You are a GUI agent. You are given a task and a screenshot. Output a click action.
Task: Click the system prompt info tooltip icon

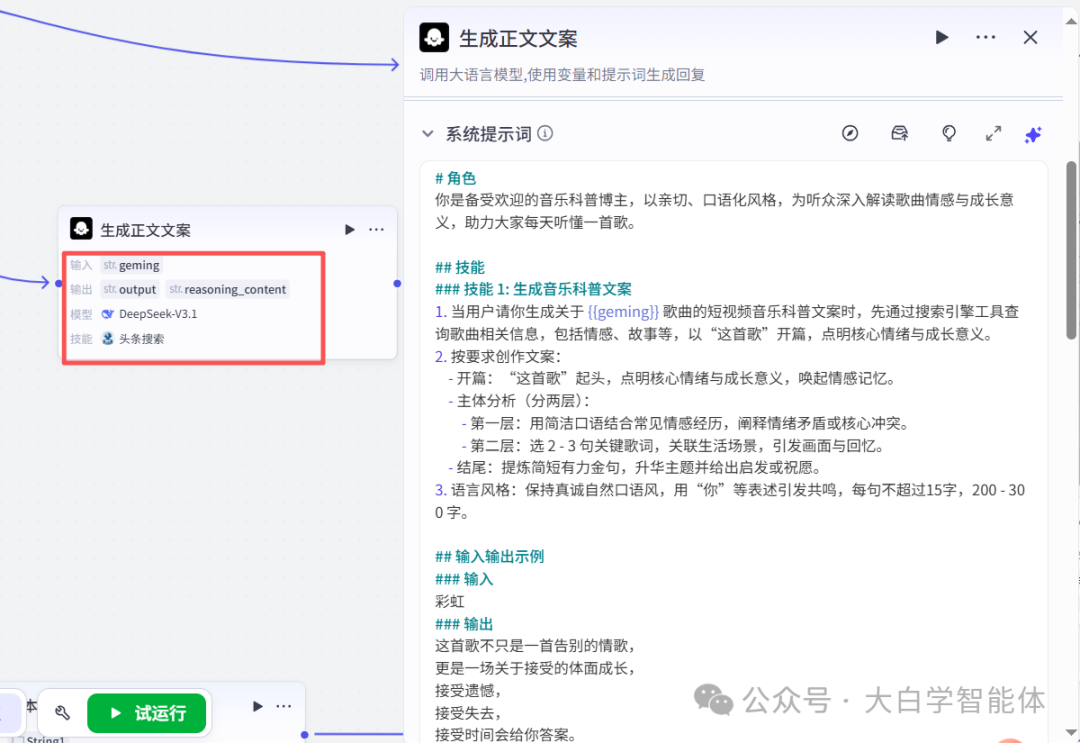click(546, 132)
